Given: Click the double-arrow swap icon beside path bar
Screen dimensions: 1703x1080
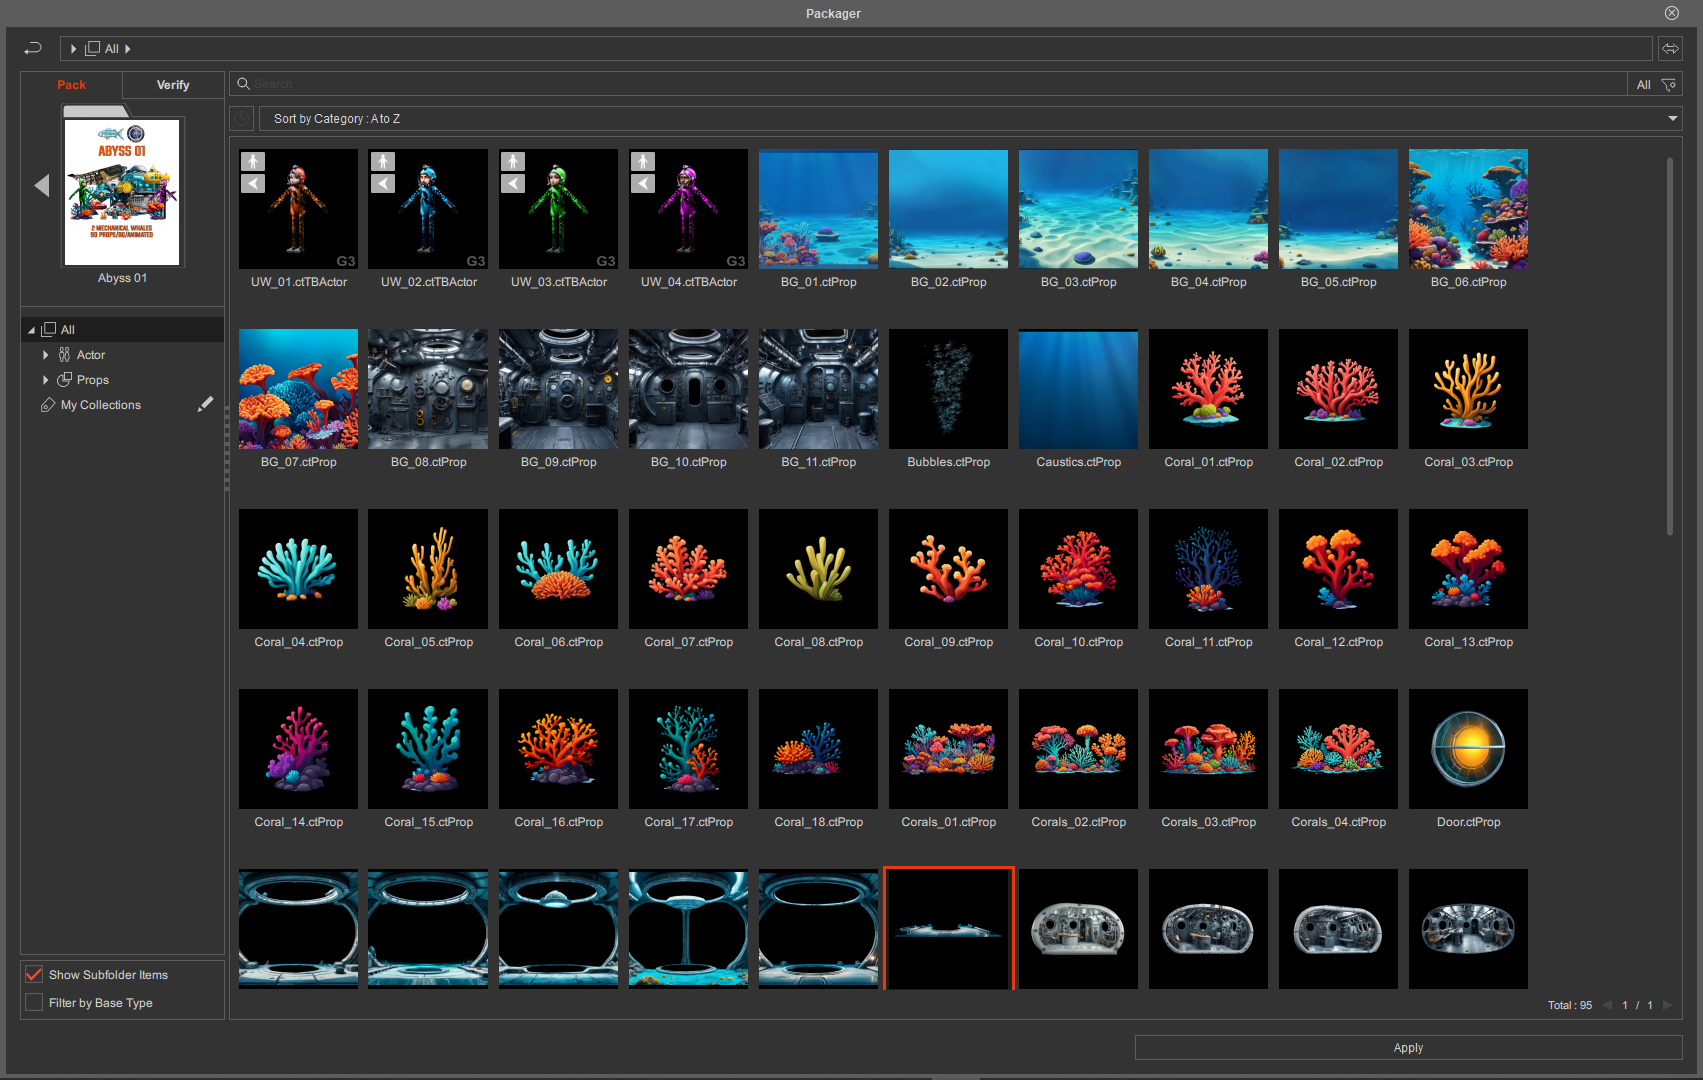Looking at the screenshot, I should [x=1670, y=48].
